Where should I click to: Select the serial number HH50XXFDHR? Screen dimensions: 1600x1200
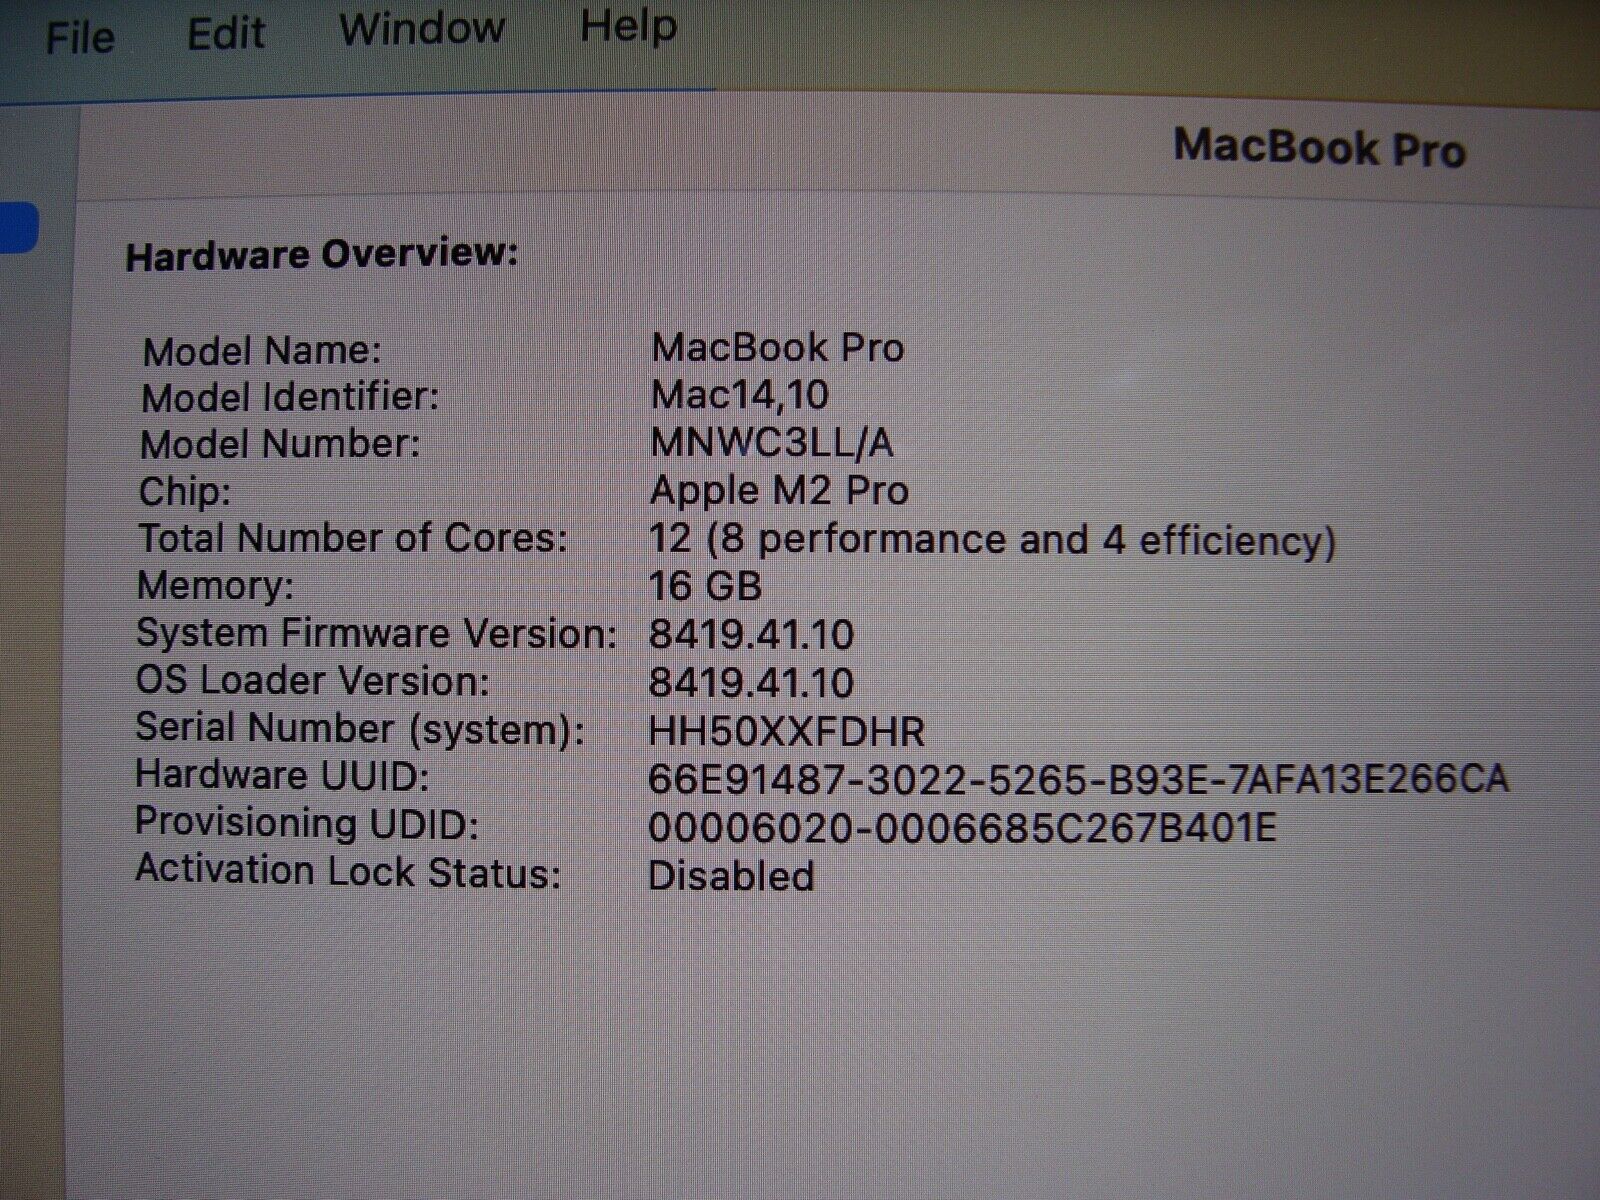click(786, 732)
